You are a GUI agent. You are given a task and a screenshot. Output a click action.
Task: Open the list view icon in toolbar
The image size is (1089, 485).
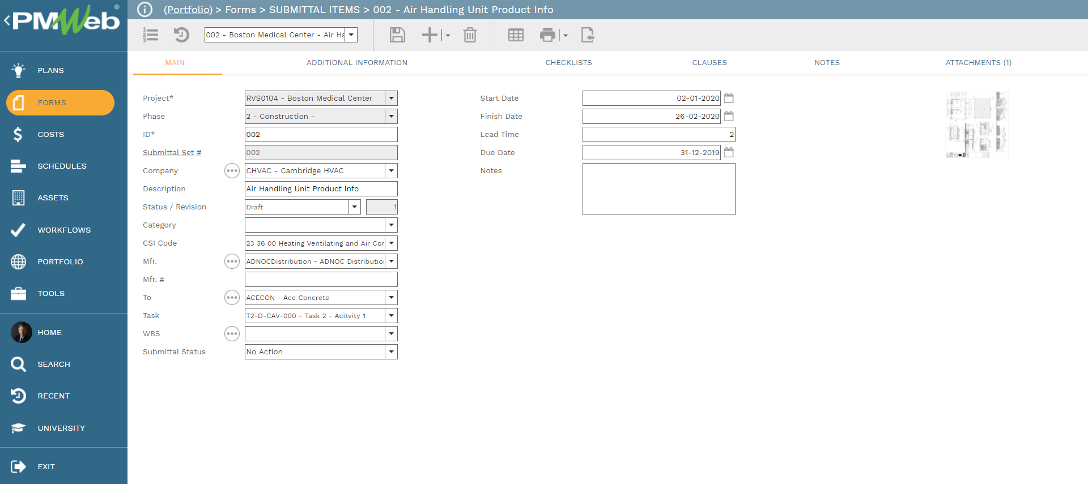pyautogui.click(x=150, y=35)
